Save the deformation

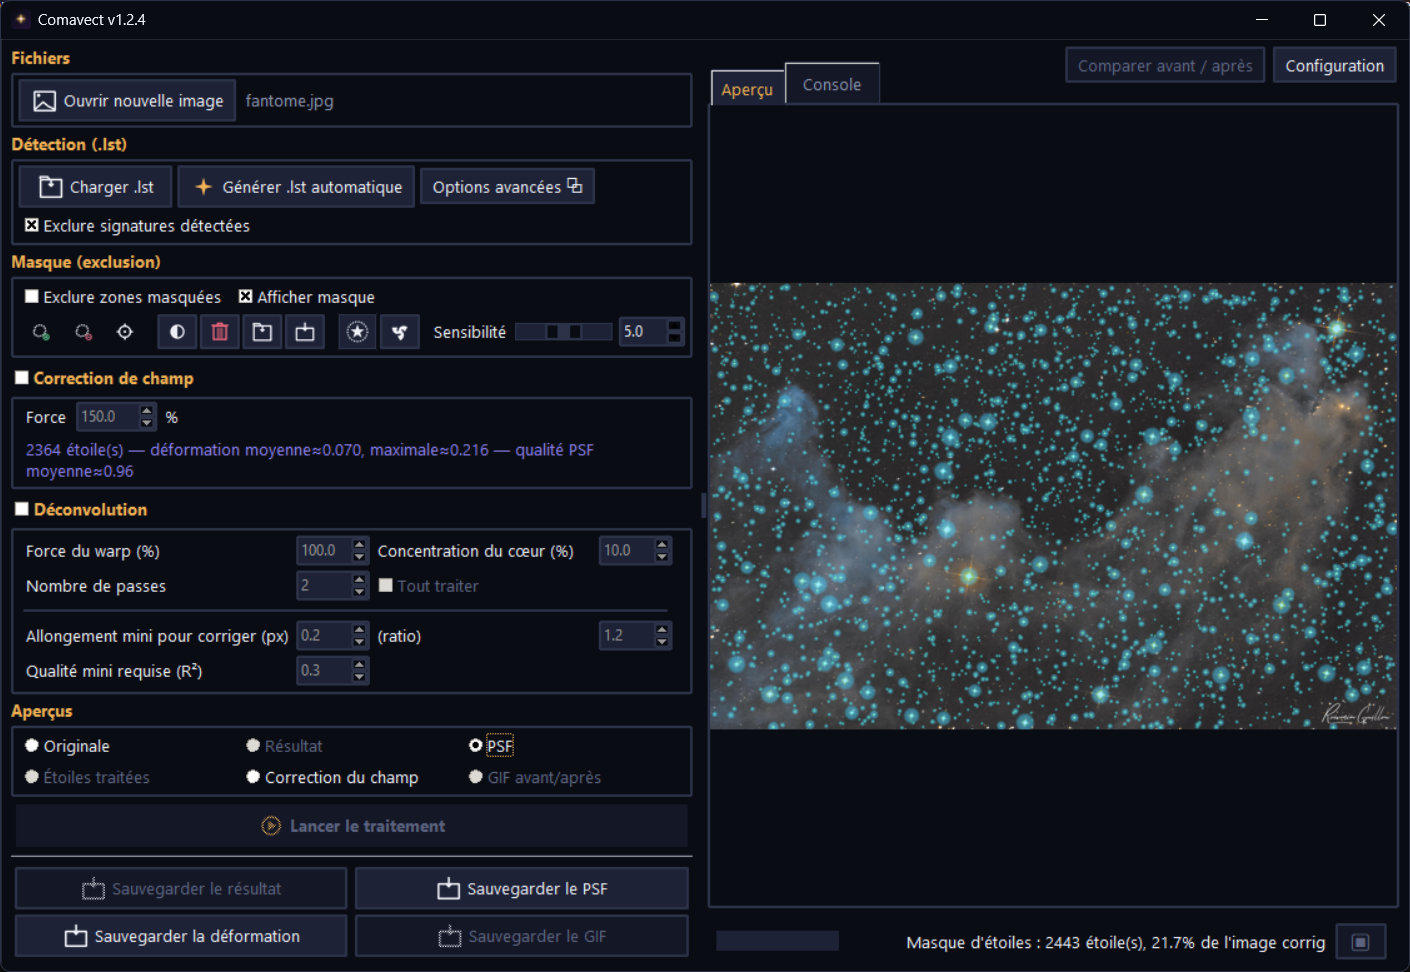click(181, 936)
